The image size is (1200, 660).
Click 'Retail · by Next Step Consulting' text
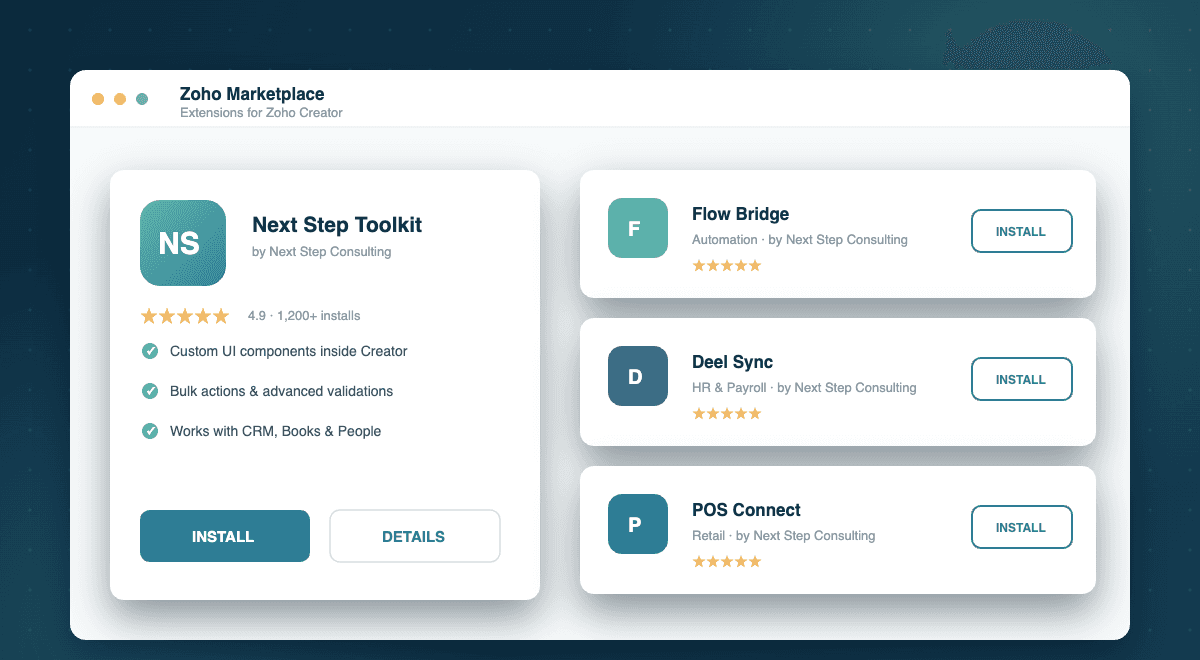(784, 536)
